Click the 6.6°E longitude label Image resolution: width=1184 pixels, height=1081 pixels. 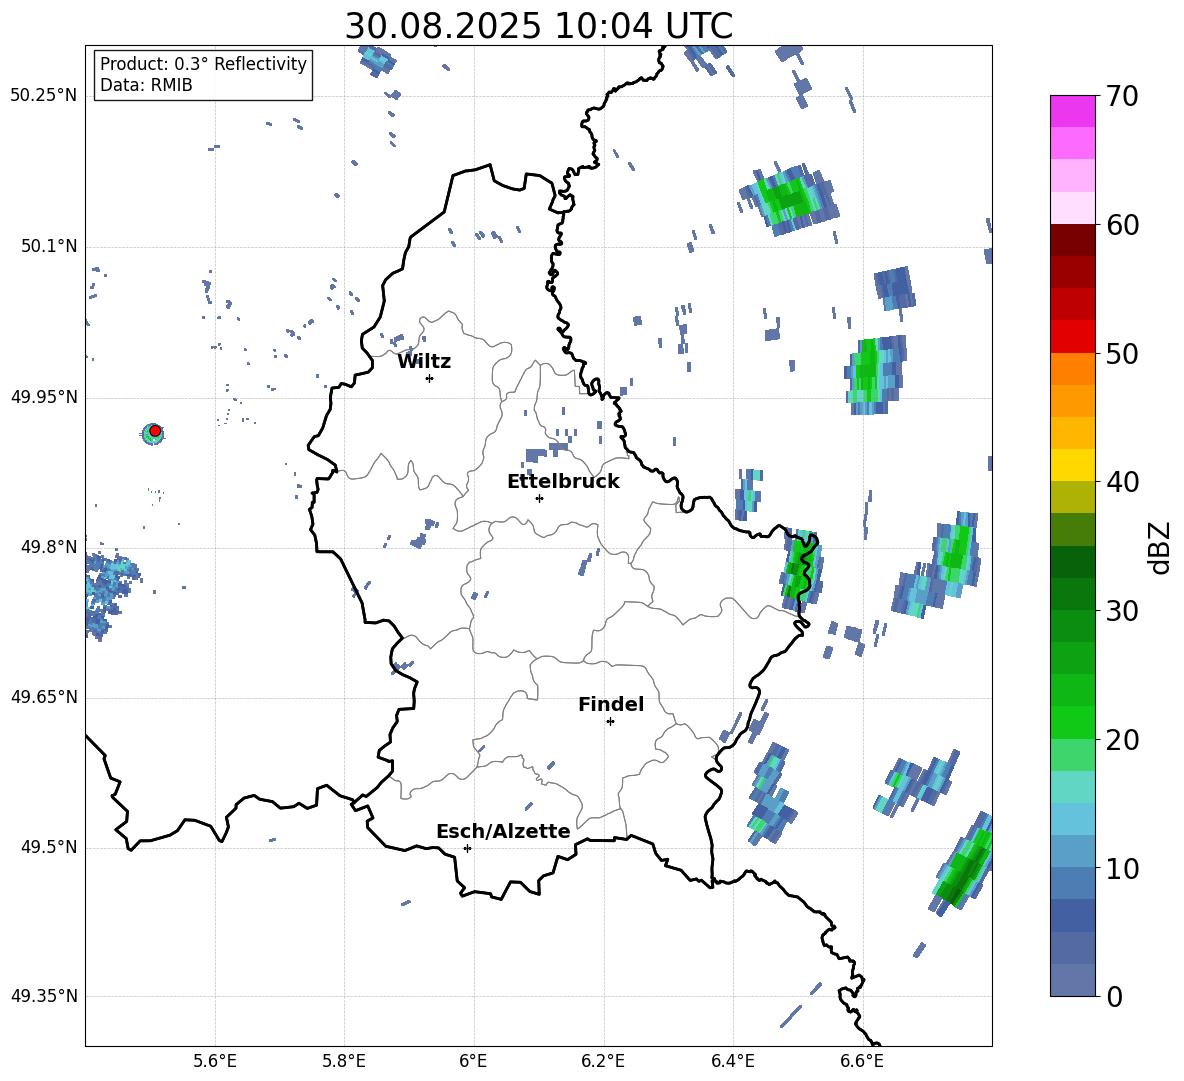[x=862, y=1061]
